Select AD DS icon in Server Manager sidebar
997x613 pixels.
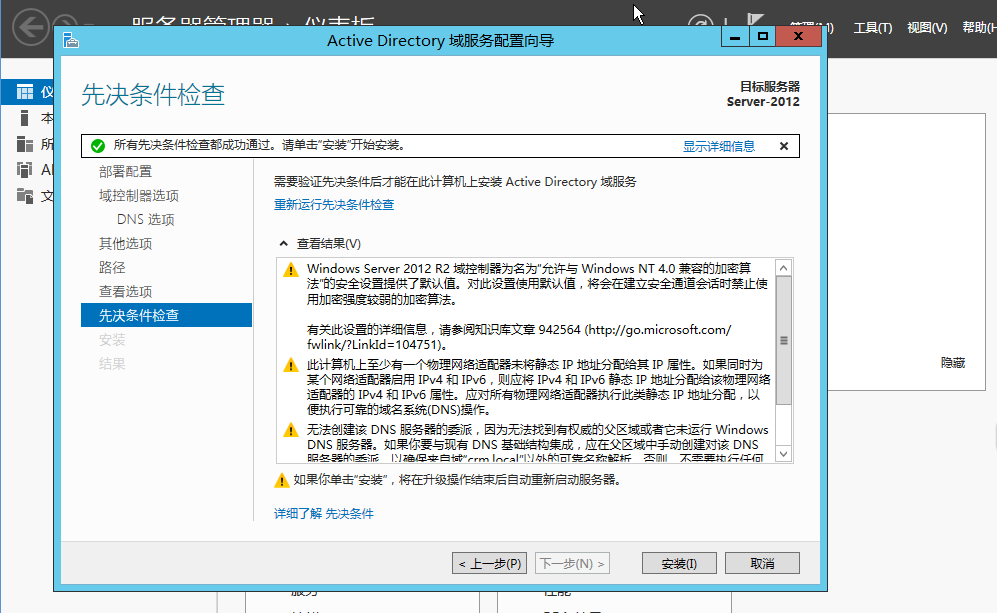tap(25, 170)
